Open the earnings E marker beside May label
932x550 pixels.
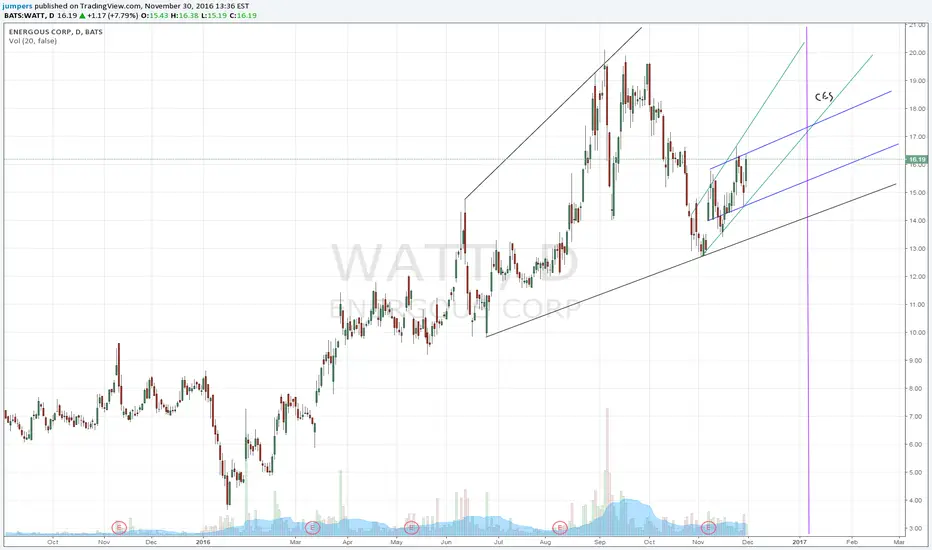pos(411,527)
